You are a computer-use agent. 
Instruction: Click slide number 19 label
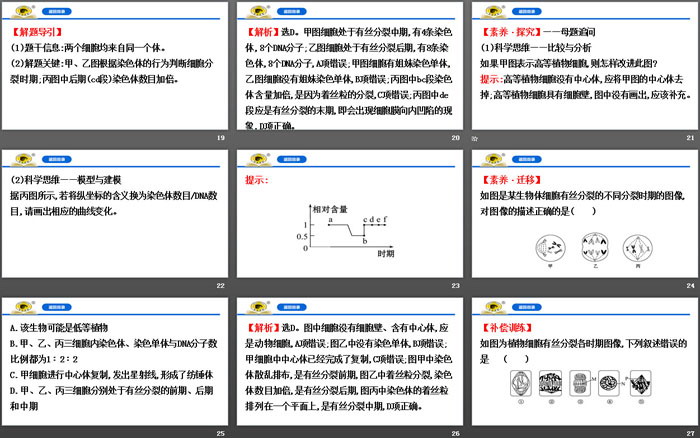(x=221, y=138)
